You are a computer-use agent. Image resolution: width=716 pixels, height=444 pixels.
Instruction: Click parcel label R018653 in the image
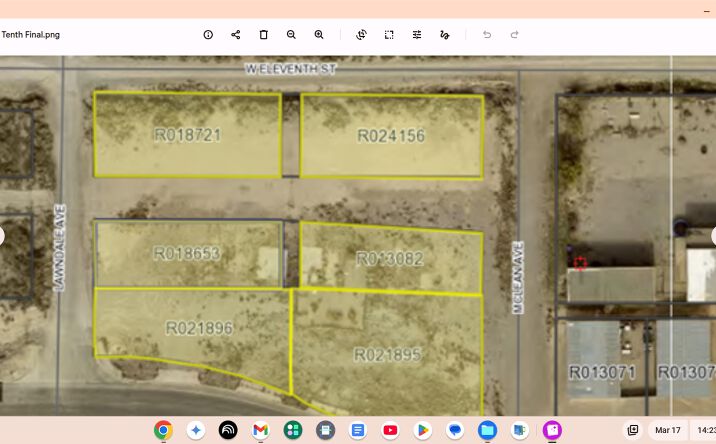point(187,254)
